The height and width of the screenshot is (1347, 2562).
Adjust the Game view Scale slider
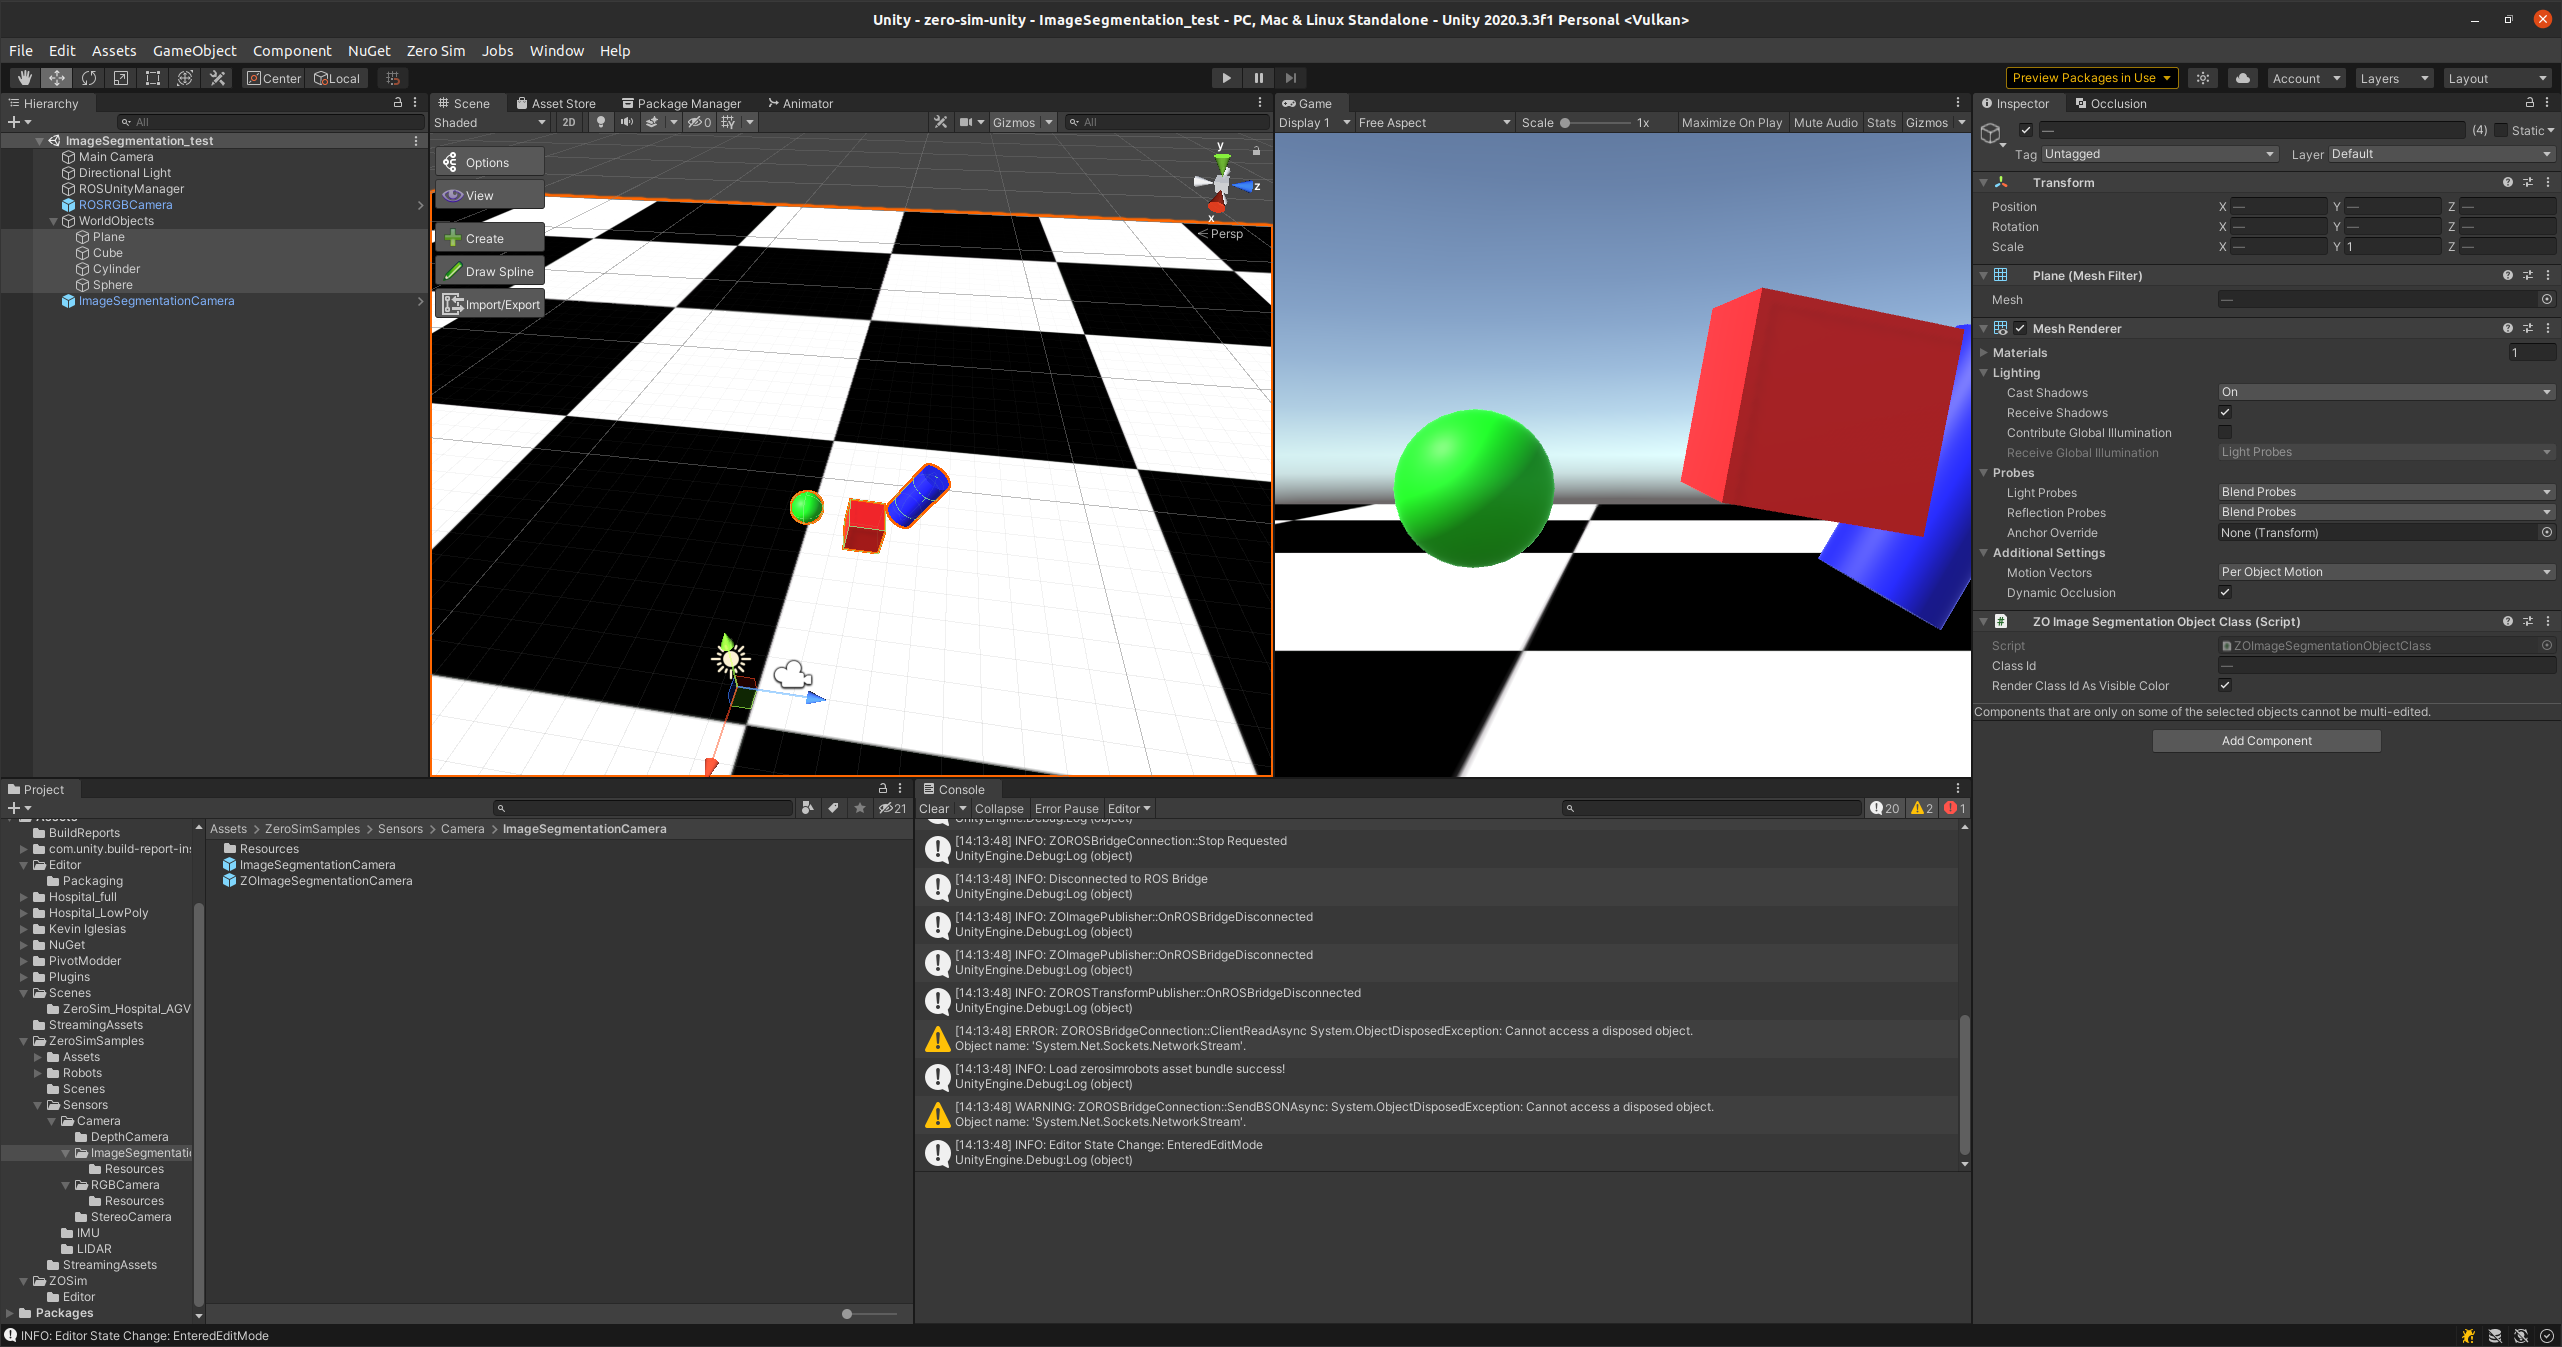click(1566, 123)
